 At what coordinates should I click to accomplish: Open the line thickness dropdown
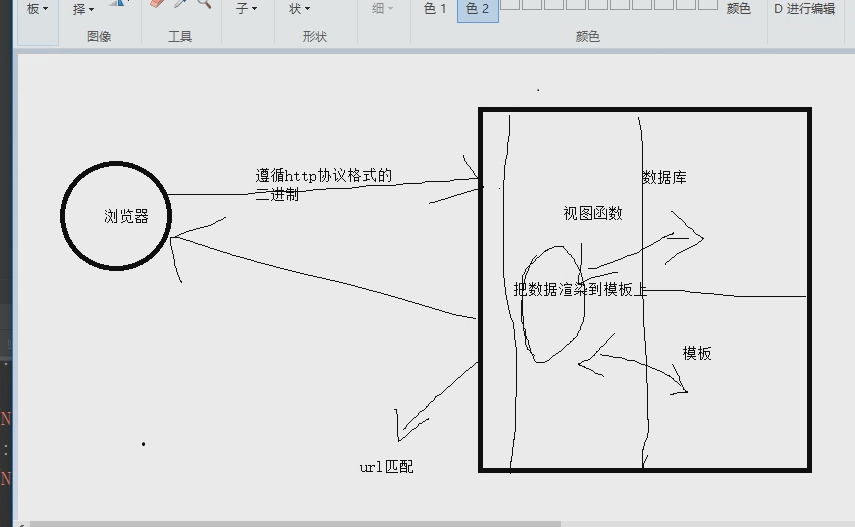pos(382,9)
